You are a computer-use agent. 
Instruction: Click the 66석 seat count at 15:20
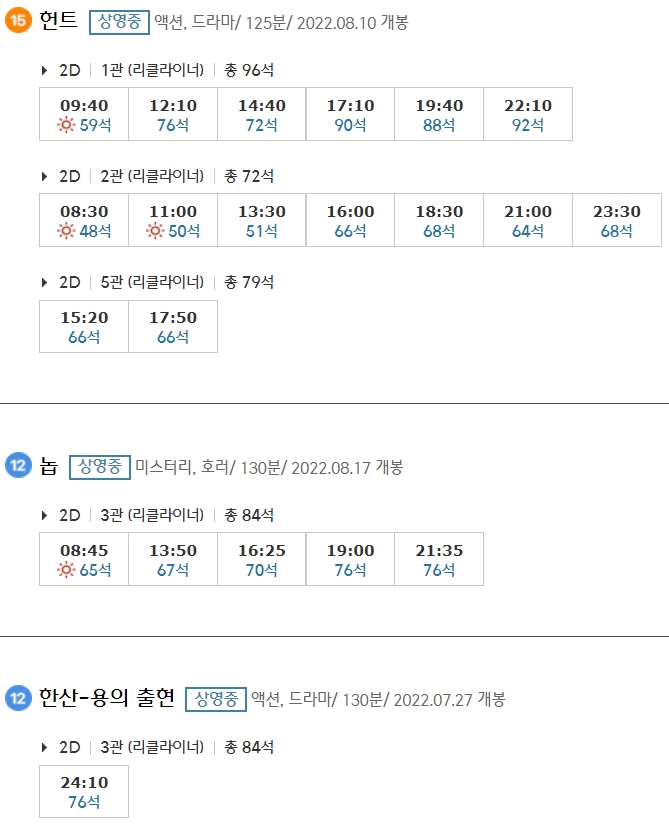click(x=84, y=336)
